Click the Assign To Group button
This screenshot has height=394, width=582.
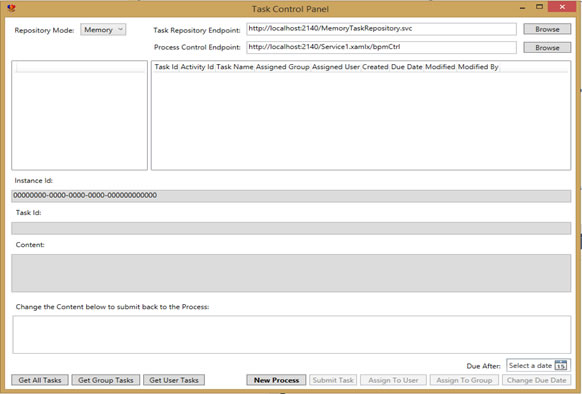(x=464, y=380)
